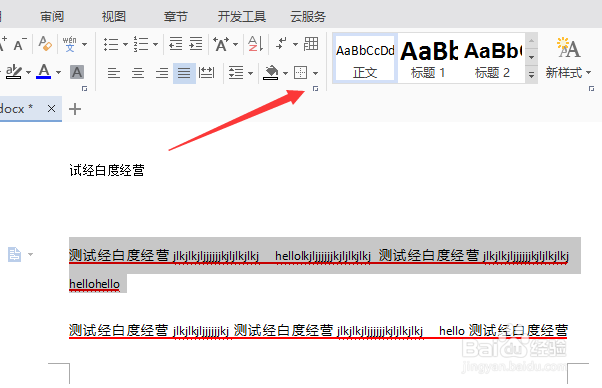Open the line spacing dropdown arrow
Viewport: 602px width, 388px height.
(250, 73)
